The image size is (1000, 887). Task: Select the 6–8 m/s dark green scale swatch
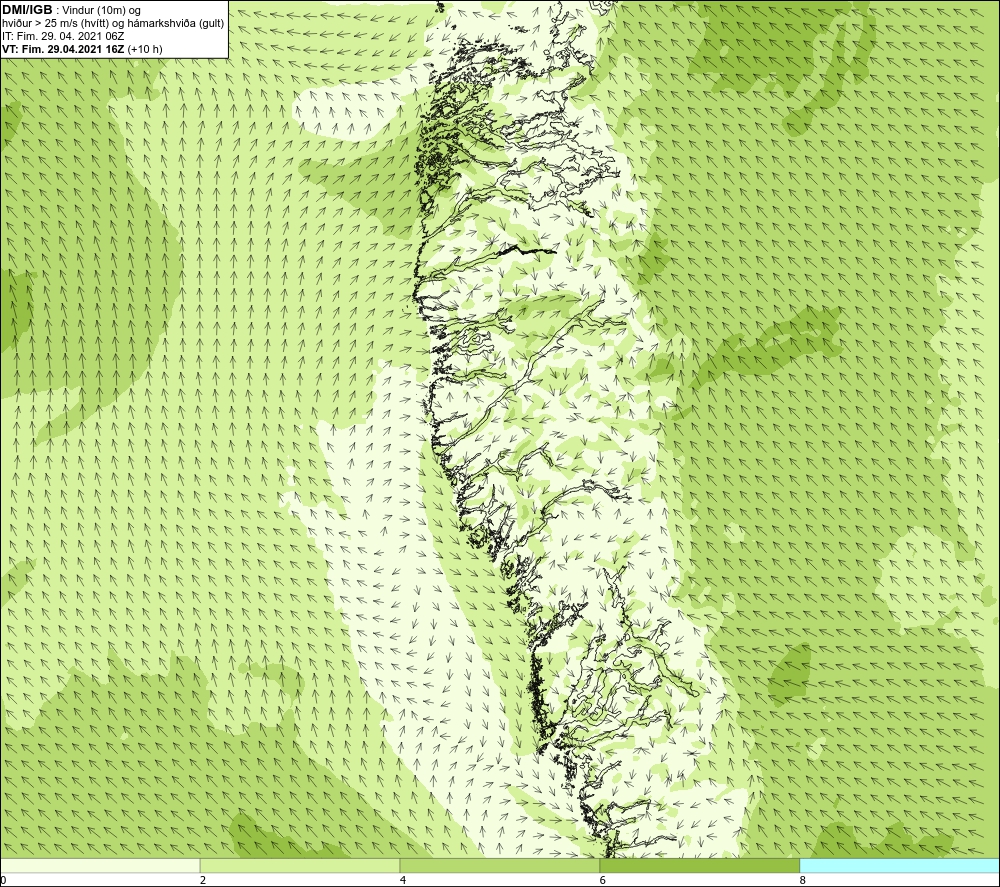pyautogui.click(x=700, y=865)
